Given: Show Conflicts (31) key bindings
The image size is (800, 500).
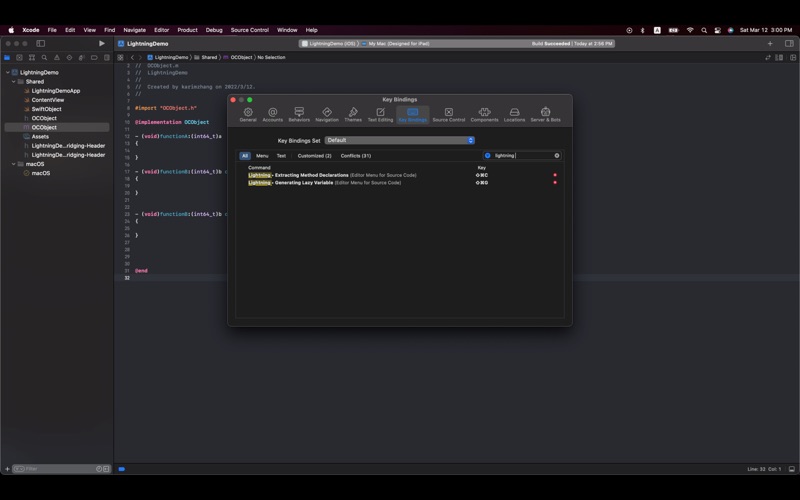Looking at the screenshot, I should [x=356, y=156].
